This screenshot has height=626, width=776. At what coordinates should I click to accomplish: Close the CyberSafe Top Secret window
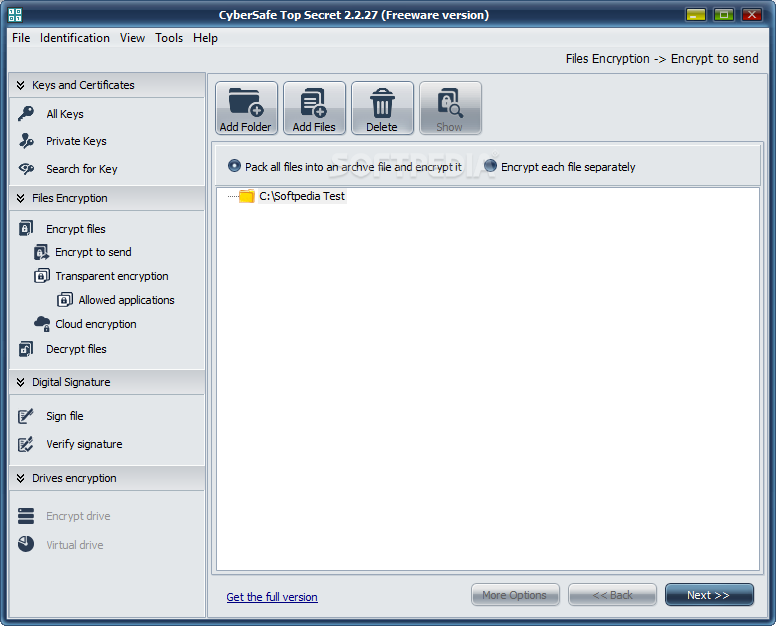752,15
